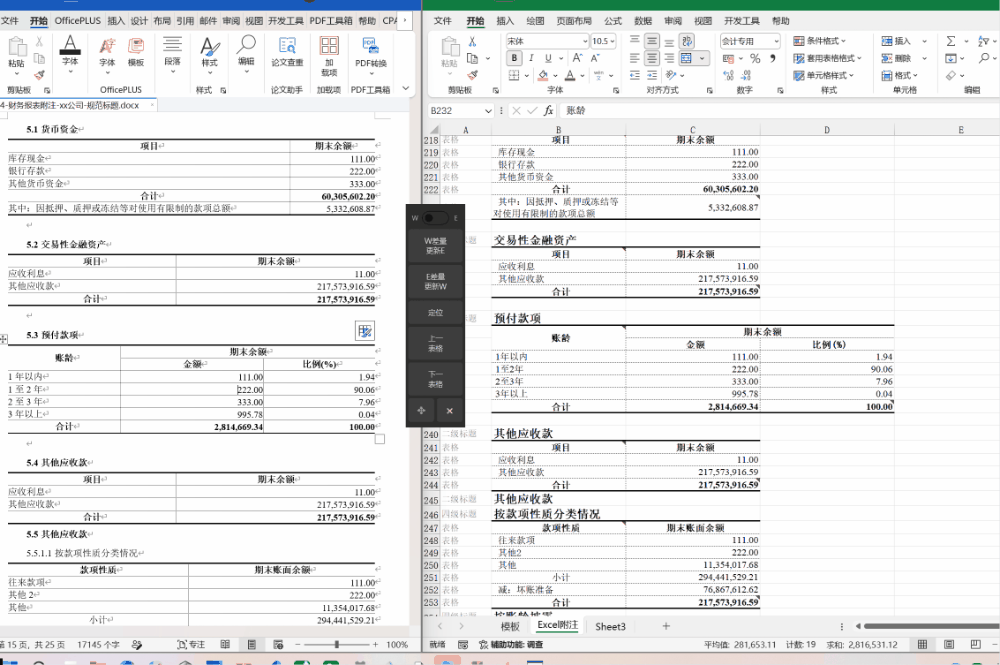Decrease font size in Excel
This screenshot has height=665, width=1000.
[x=595, y=58]
